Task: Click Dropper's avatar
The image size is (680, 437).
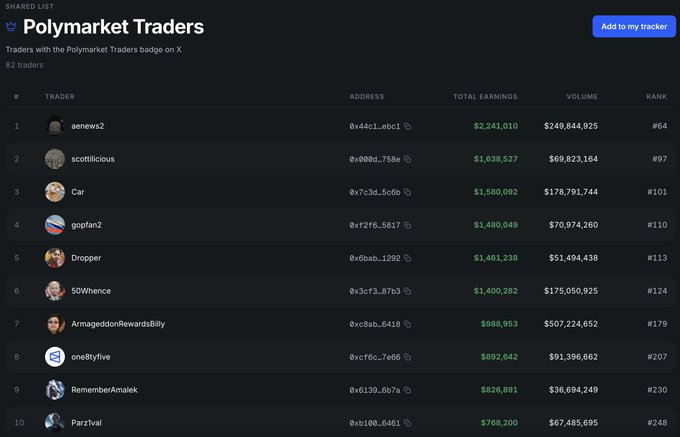Action: pyautogui.click(x=55, y=258)
